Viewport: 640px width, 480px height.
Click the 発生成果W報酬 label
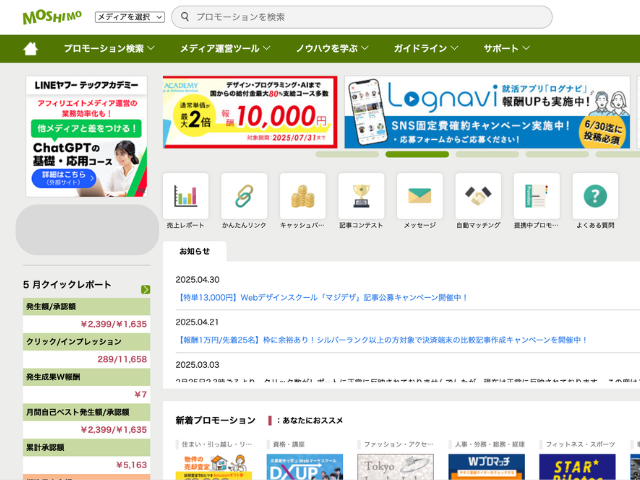53,377
